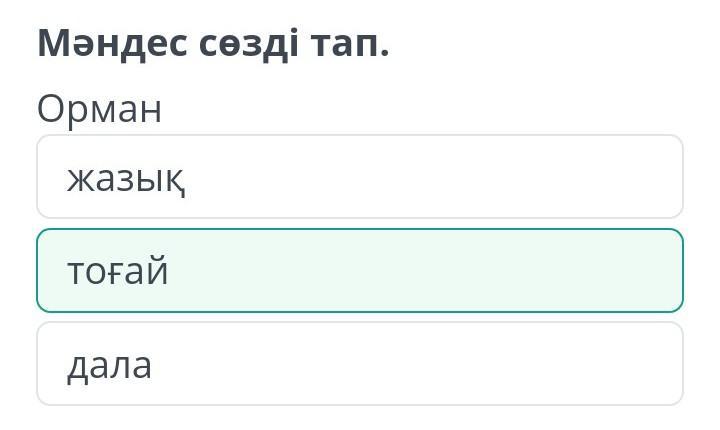This screenshot has height=430, width=720.
Task: Switch the answer to дала
Action: pos(360,364)
